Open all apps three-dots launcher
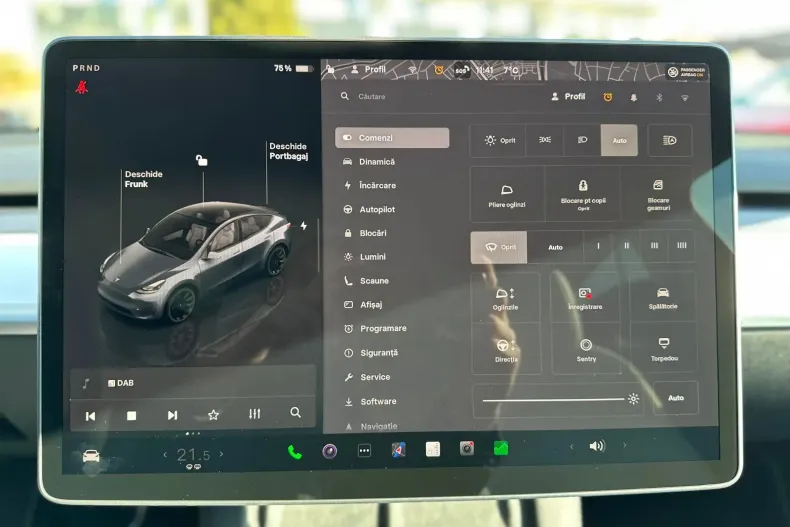 [364, 450]
